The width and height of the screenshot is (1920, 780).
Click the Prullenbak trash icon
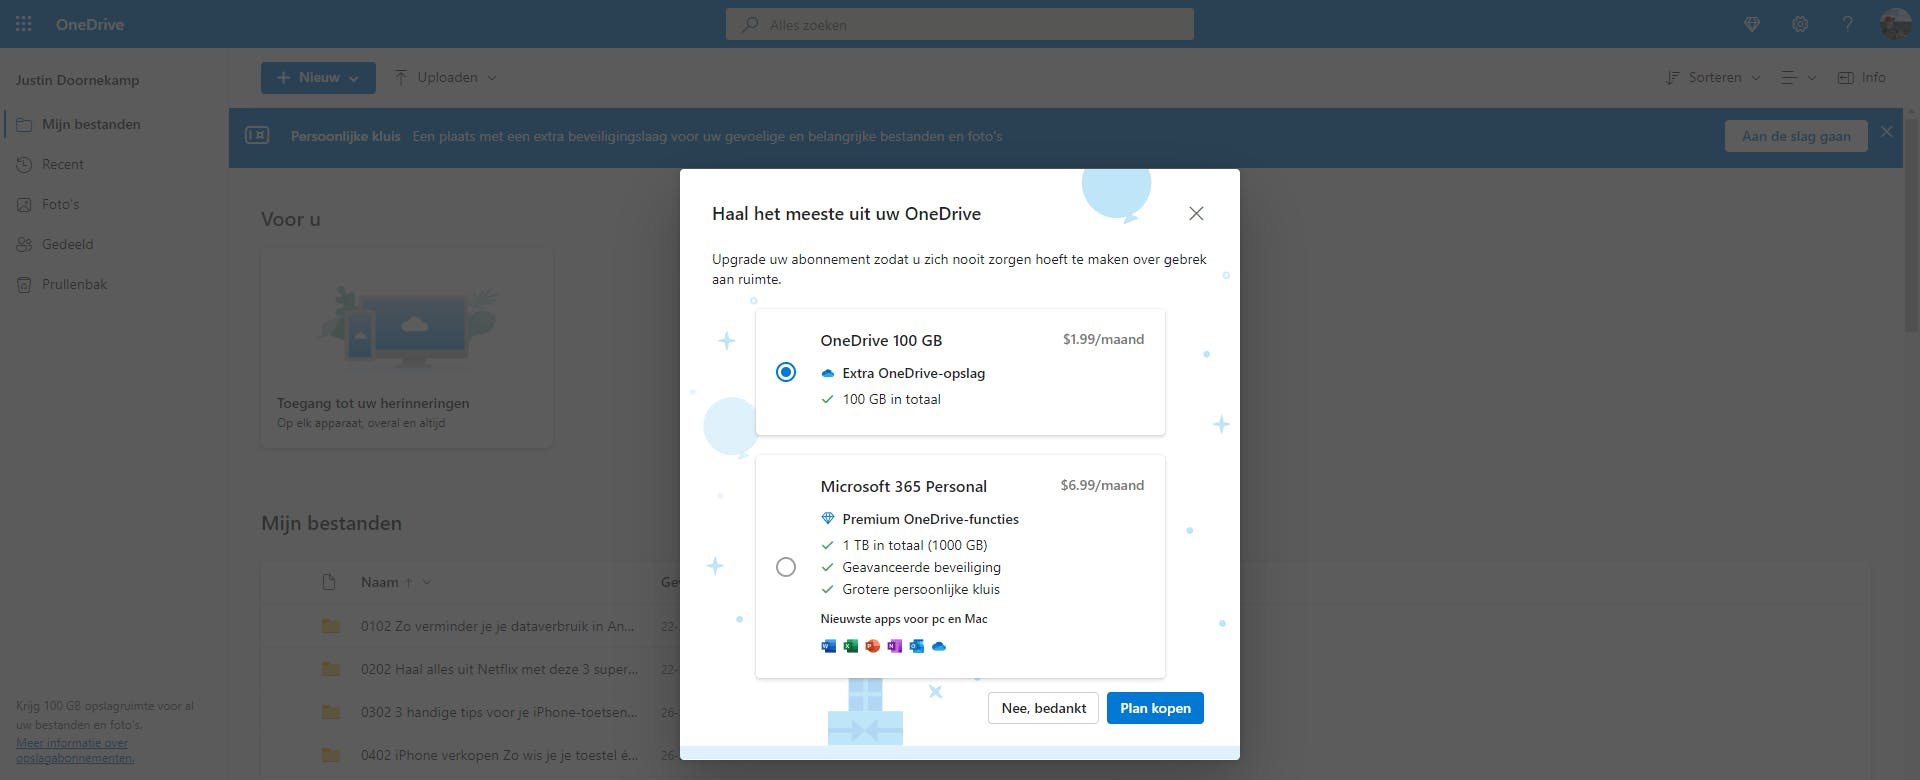(x=24, y=285)
